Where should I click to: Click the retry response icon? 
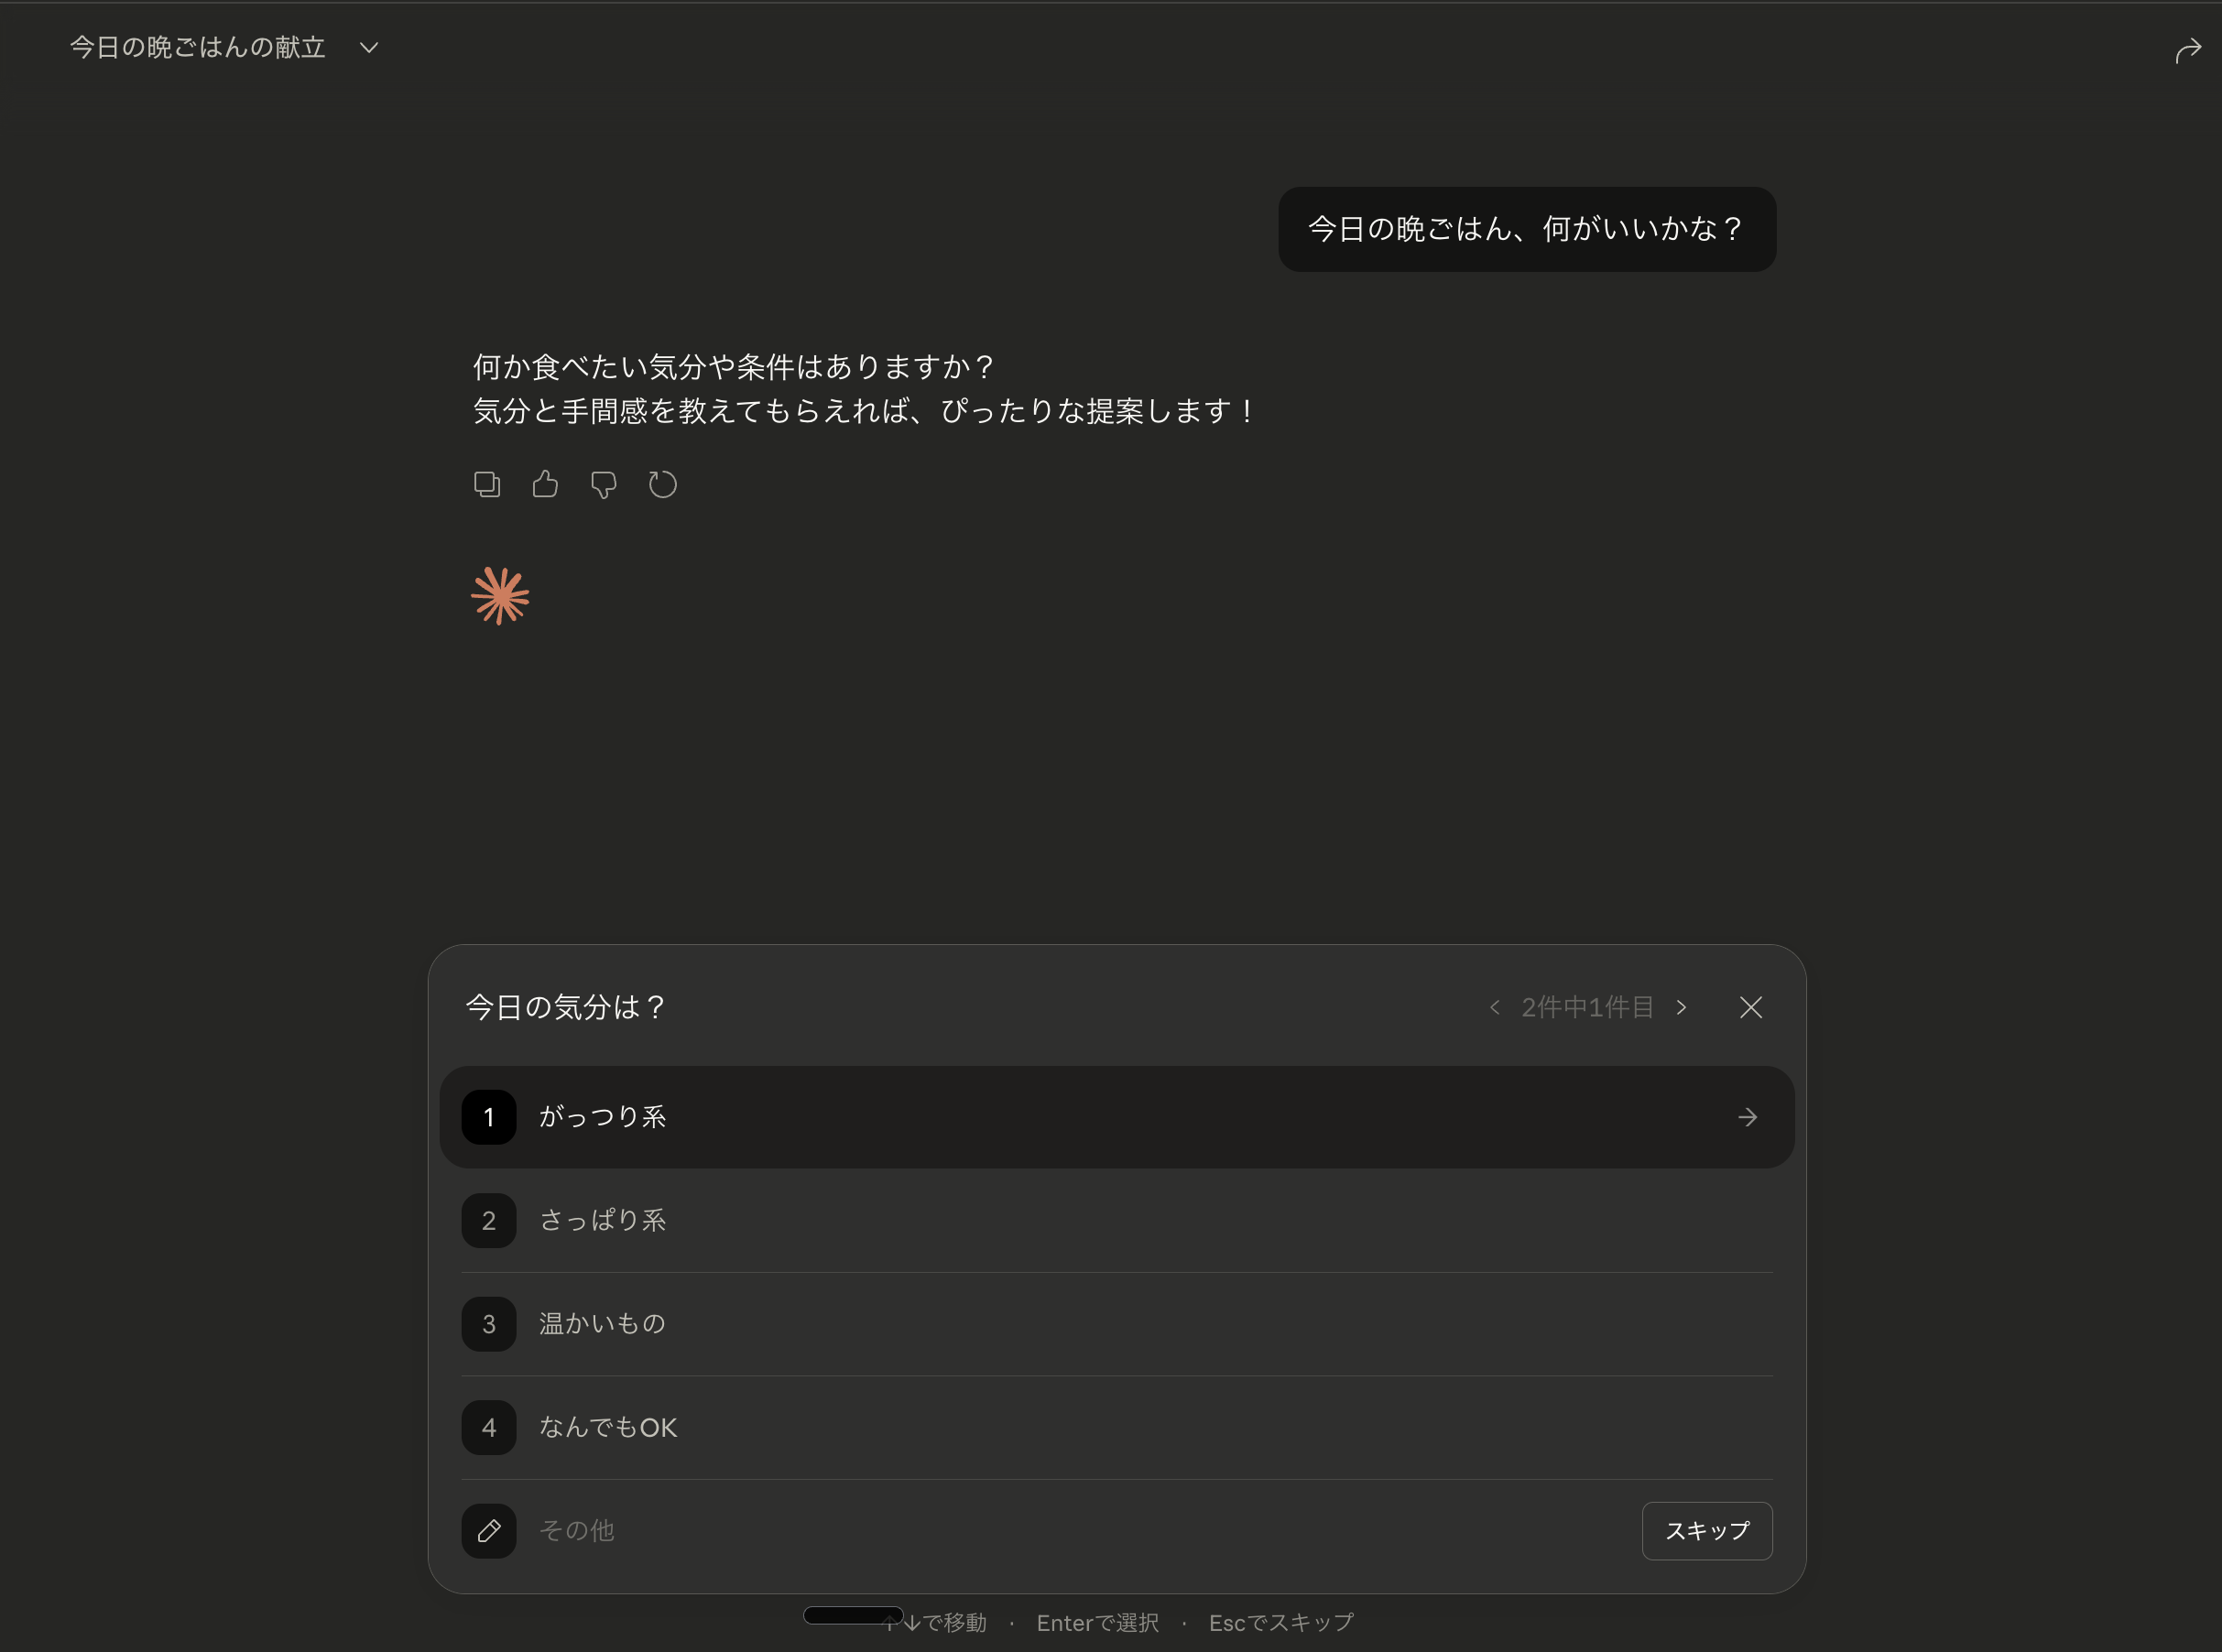pyautogui.click(x=662, y=485)
